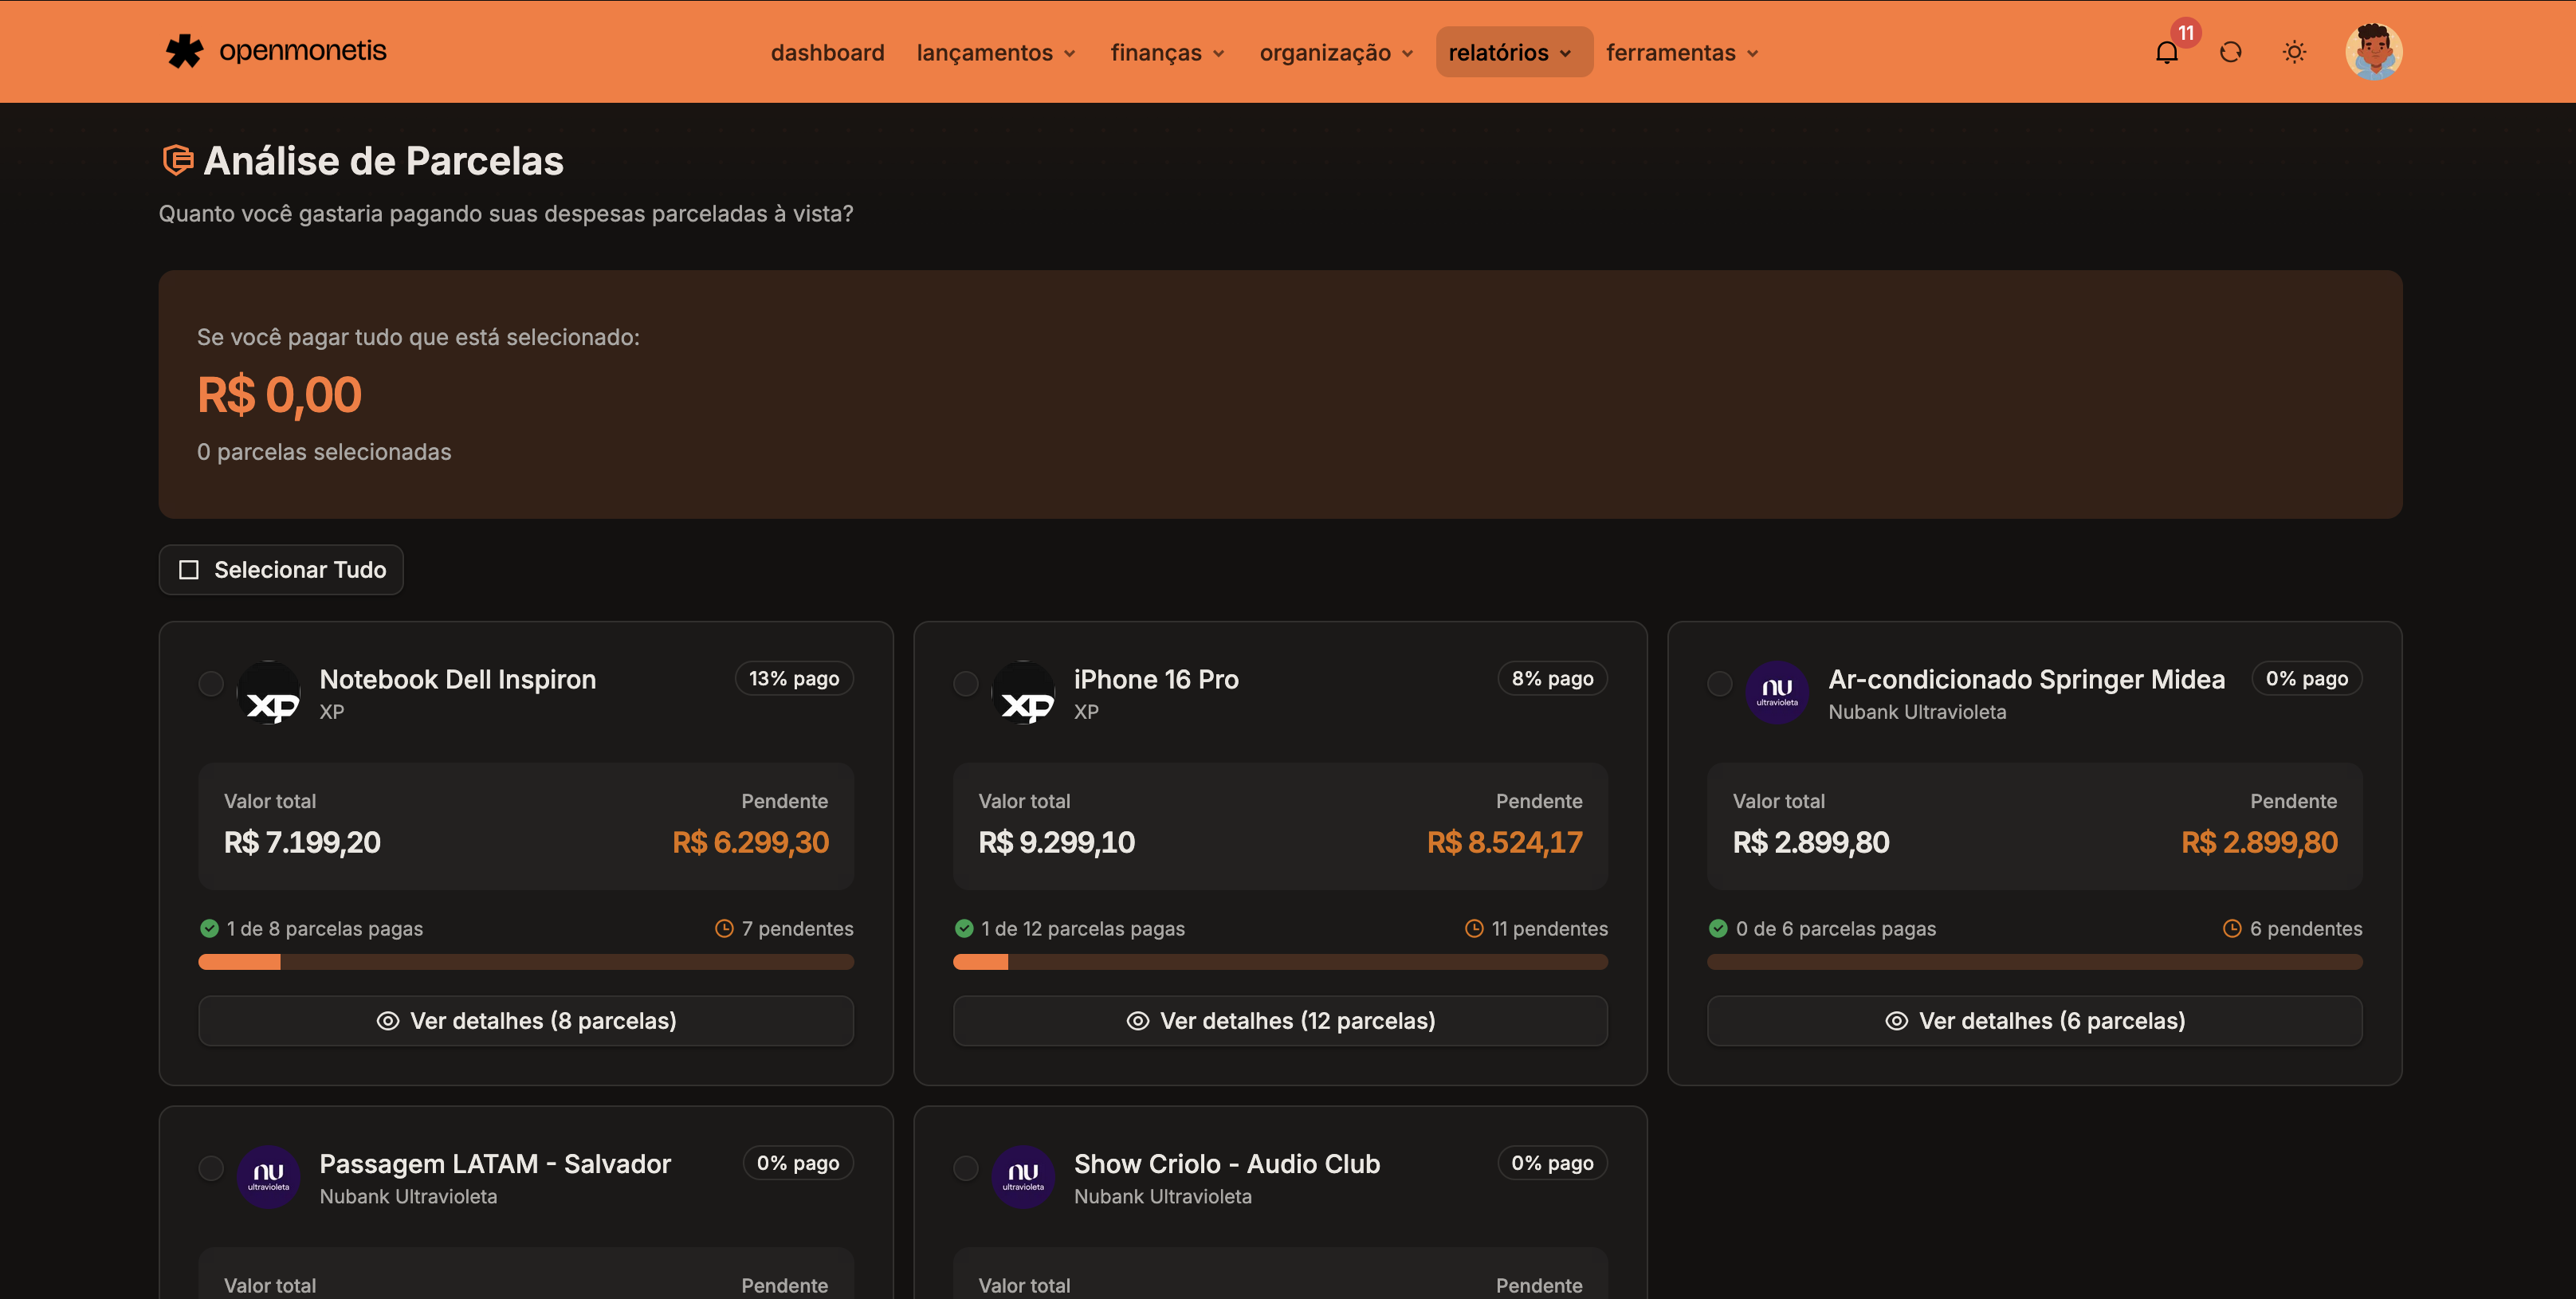Click the Notebook Dell Inspiron progress bar
The width and height of the screenshot is (2576, 1299).
526,962
